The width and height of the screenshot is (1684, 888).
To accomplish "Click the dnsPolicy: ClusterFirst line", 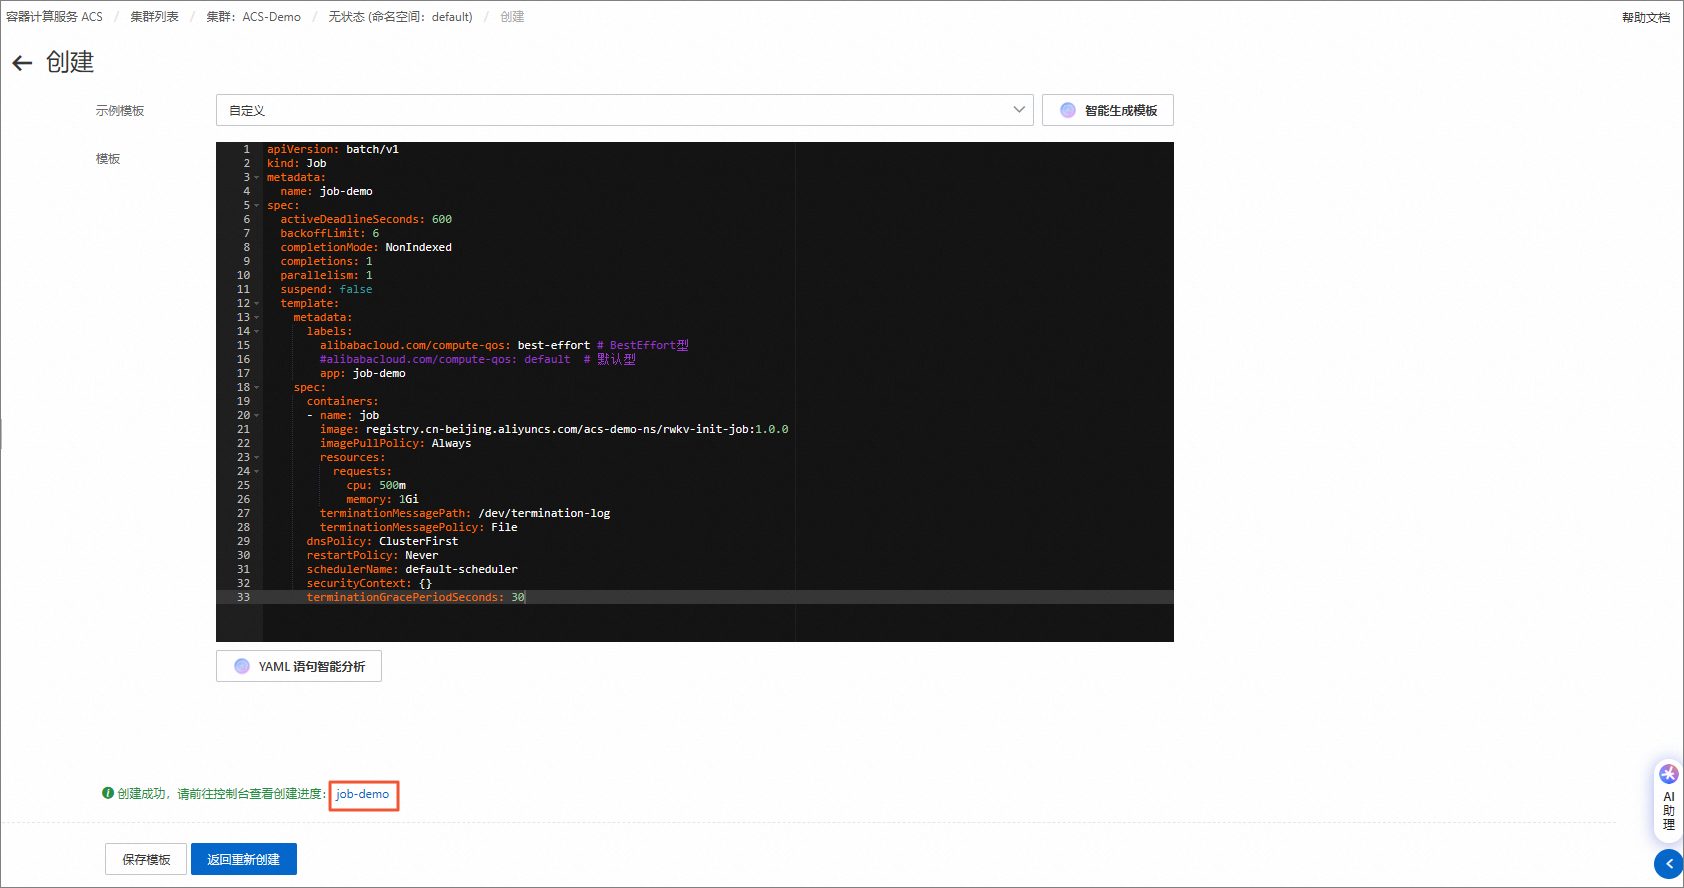I will coord(382,541).
